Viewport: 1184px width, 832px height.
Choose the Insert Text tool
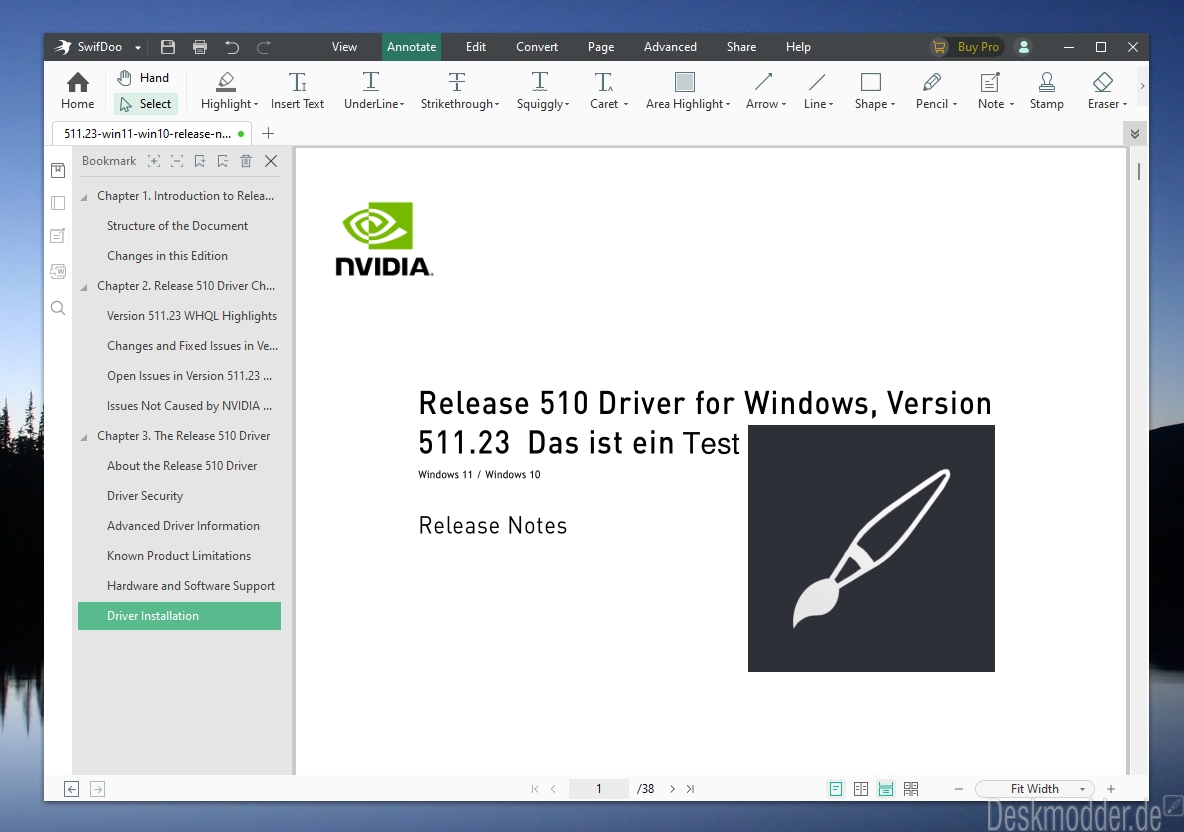click(298, 91)
